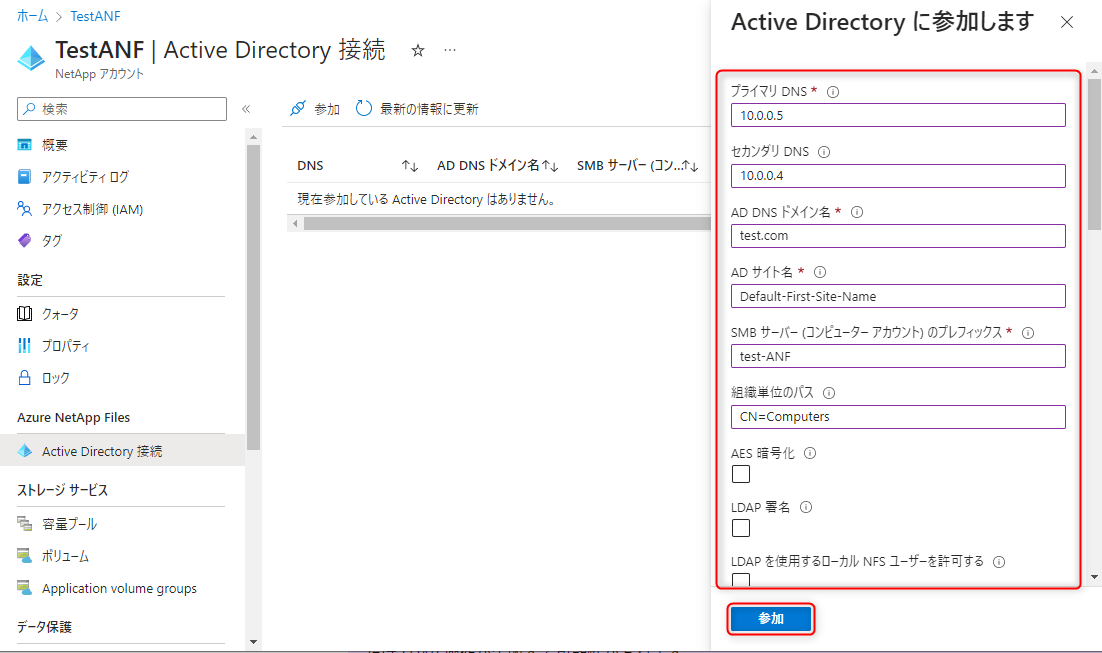The width and height of the screenshot is (1102, 653).
Task: Show info for AD サイト名
Action: pos(819,272)
